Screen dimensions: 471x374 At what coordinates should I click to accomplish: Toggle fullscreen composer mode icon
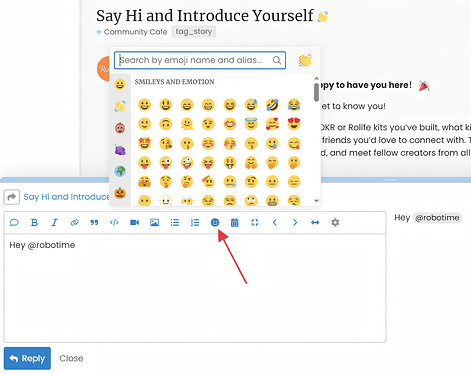point(255,222)
